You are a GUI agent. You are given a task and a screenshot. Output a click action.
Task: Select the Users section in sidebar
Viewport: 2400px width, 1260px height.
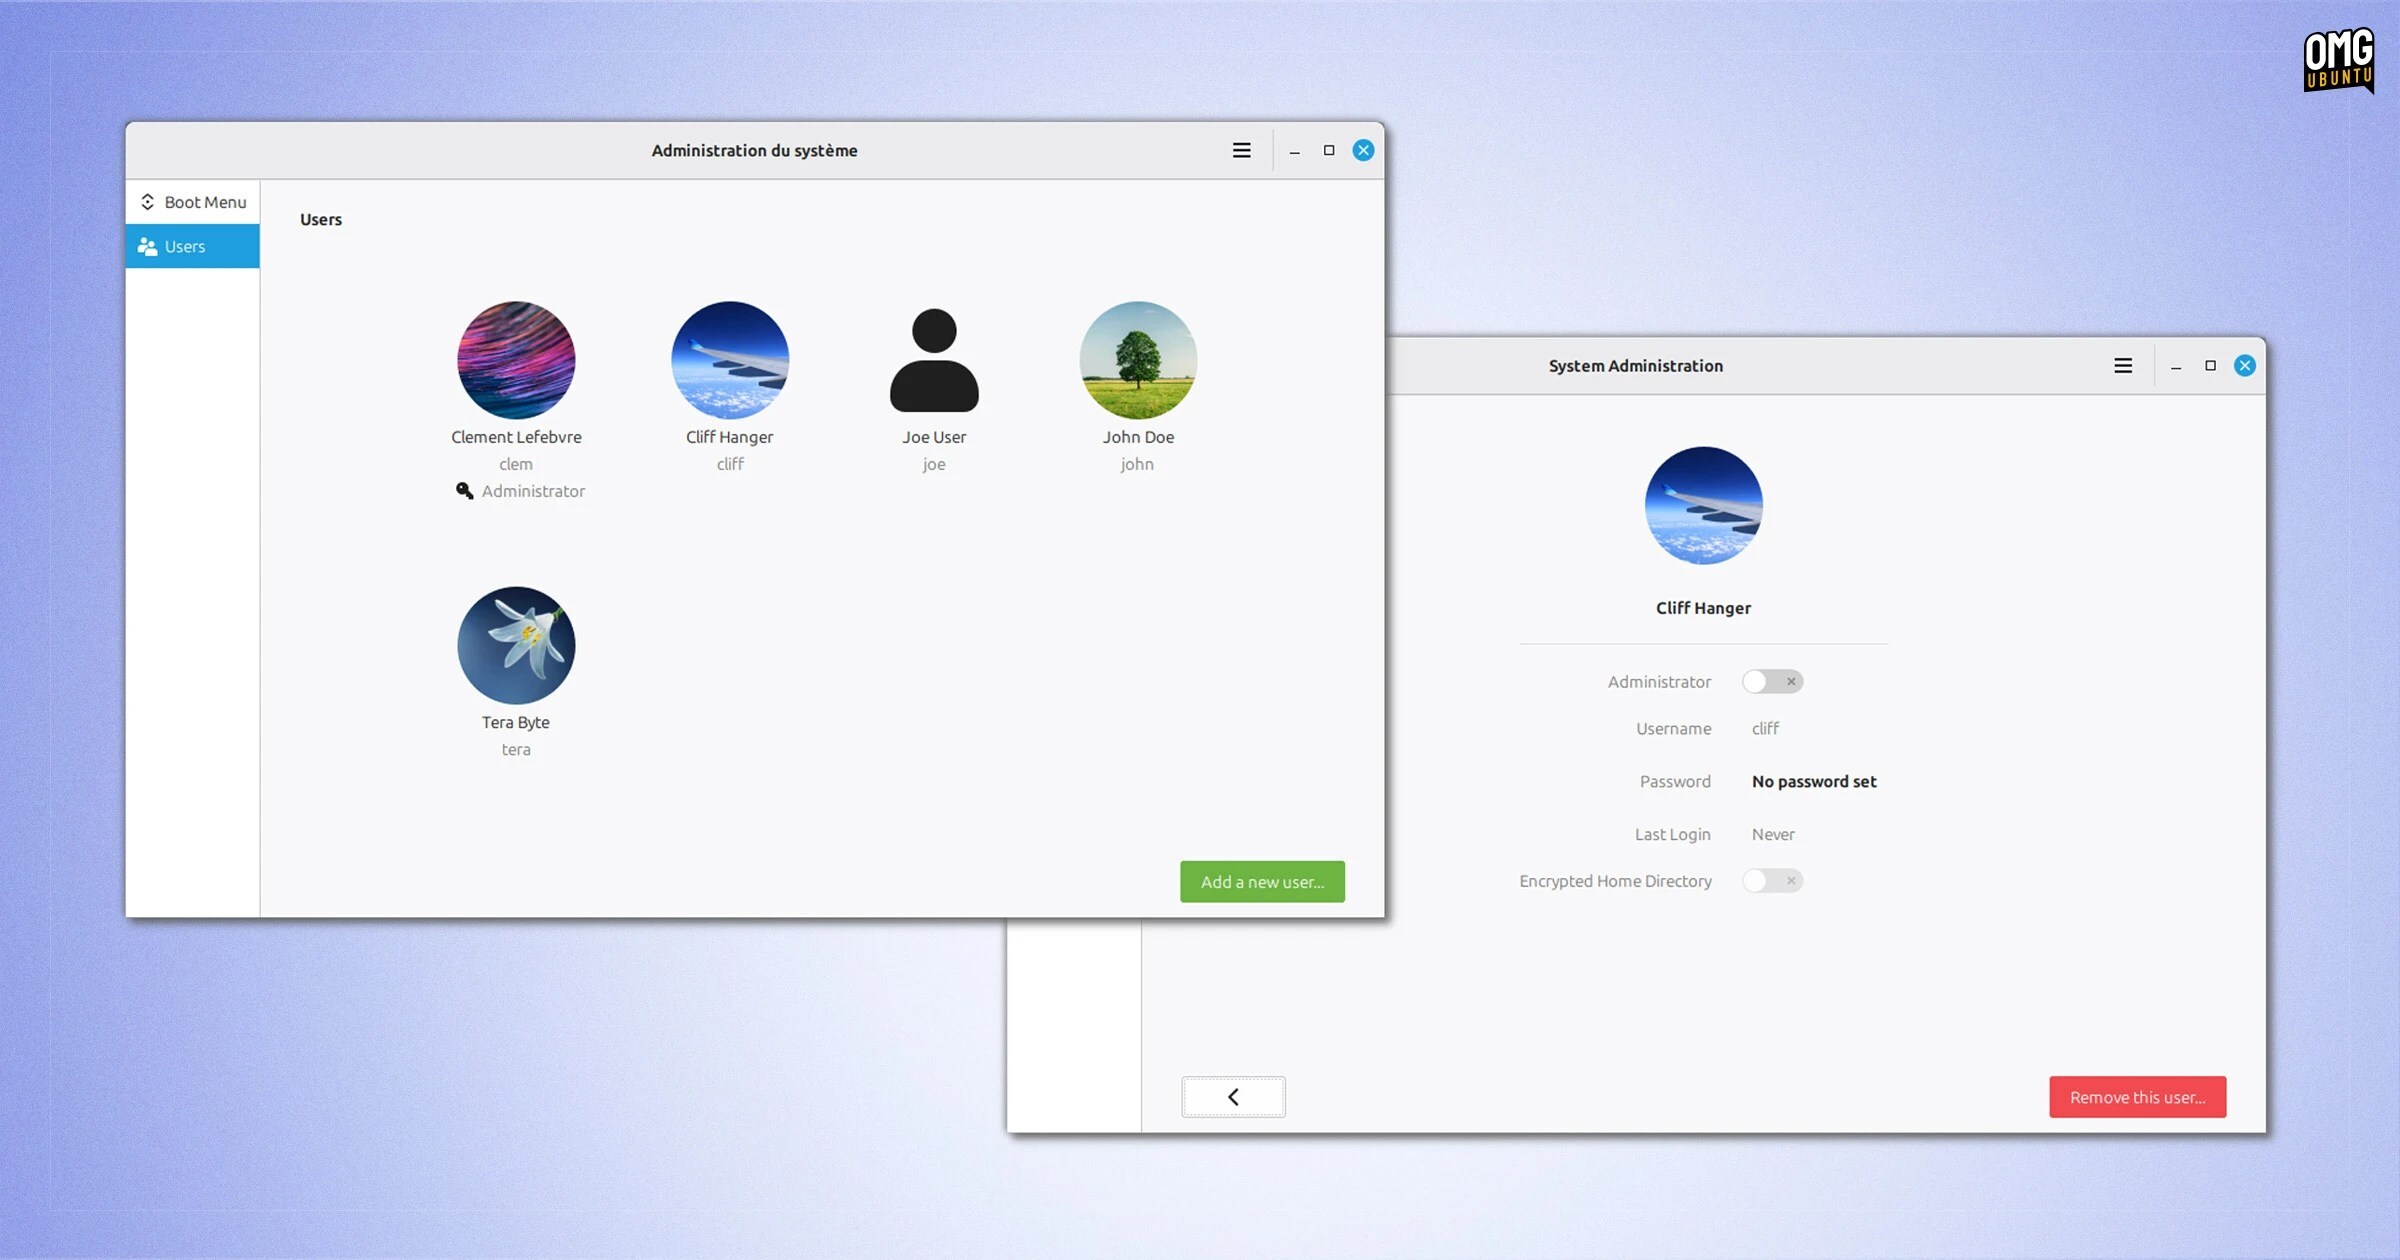185,247
